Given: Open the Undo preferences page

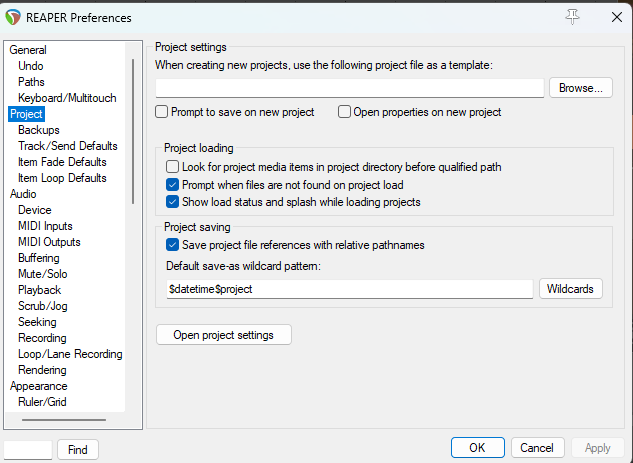Looking at the screenshot, I should 31,66.
